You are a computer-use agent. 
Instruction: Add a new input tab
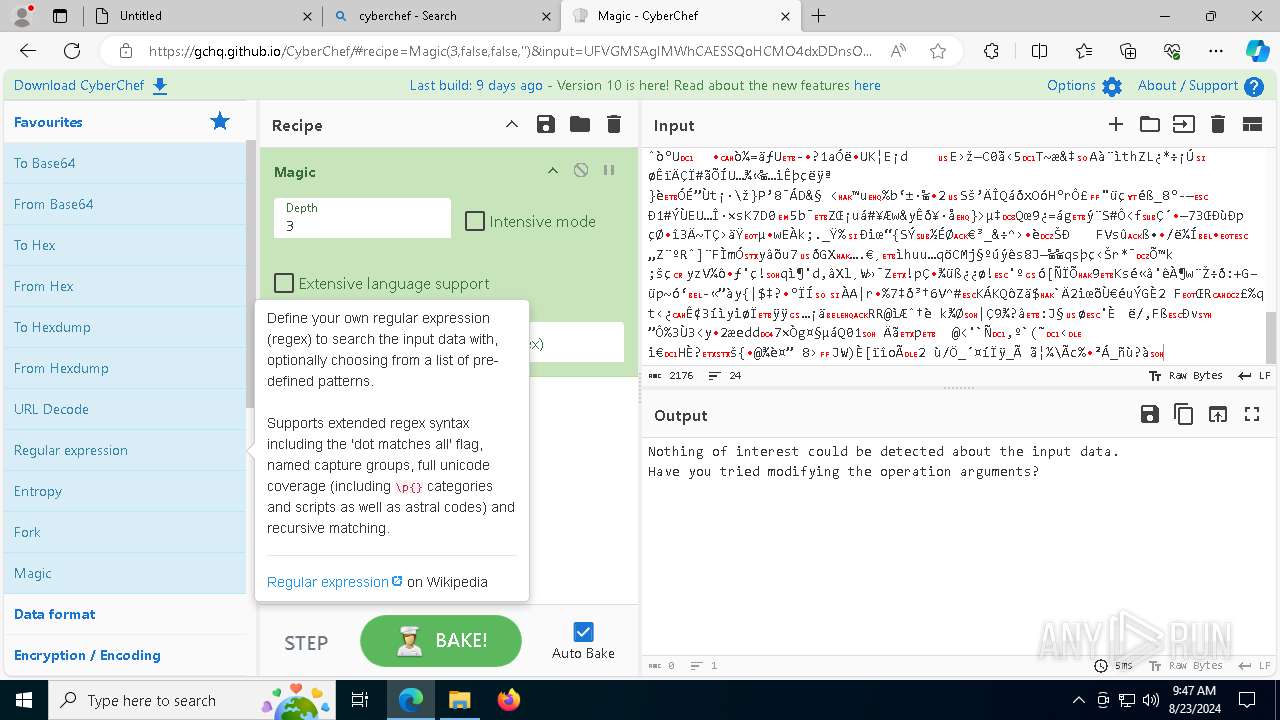[x=1116, y=124]
